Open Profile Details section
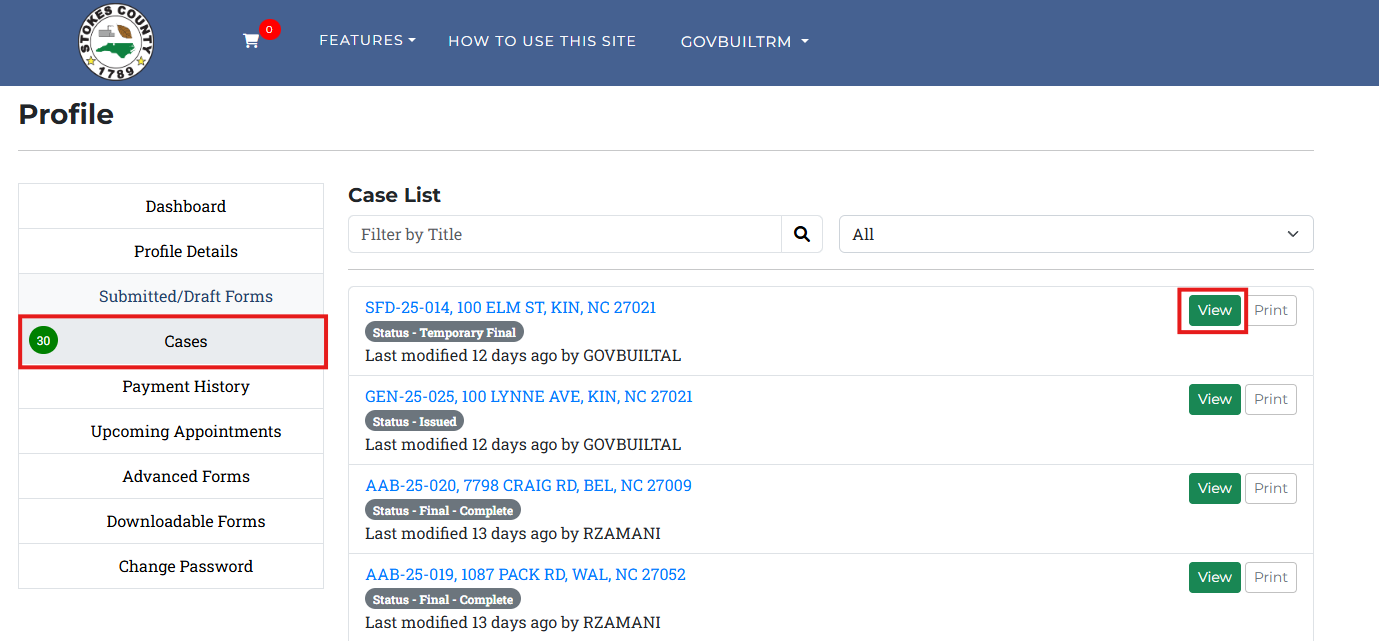Viewport: 1379px width, 641px height. point(171,251)
